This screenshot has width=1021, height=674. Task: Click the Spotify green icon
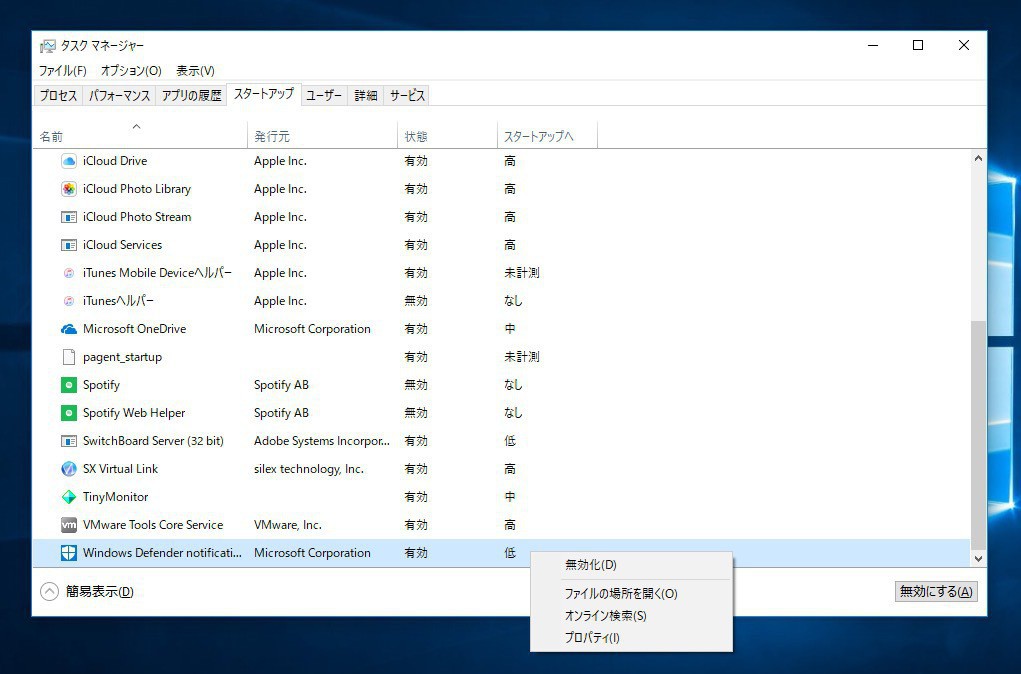click(69, 385)
